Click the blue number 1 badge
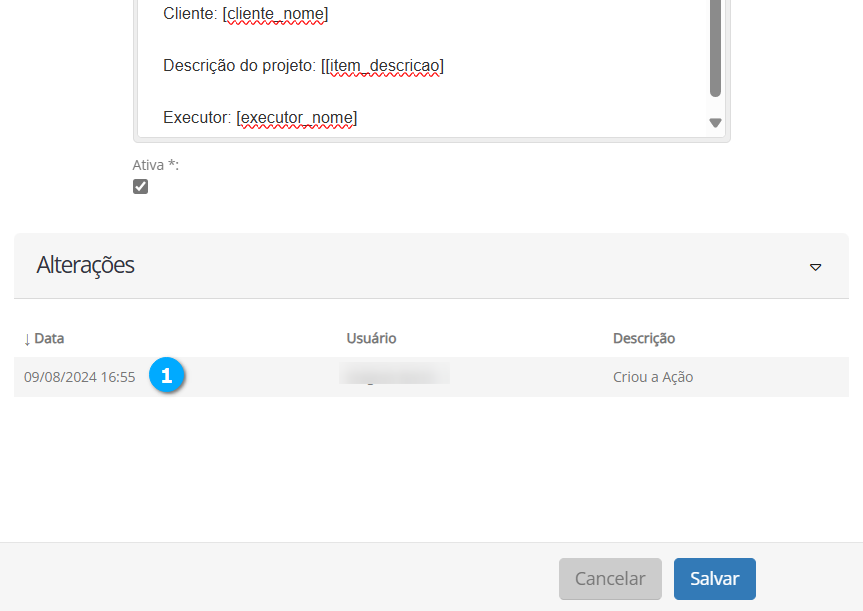The width and height of the screenshot is (863, 611). (x=167, y=376)
